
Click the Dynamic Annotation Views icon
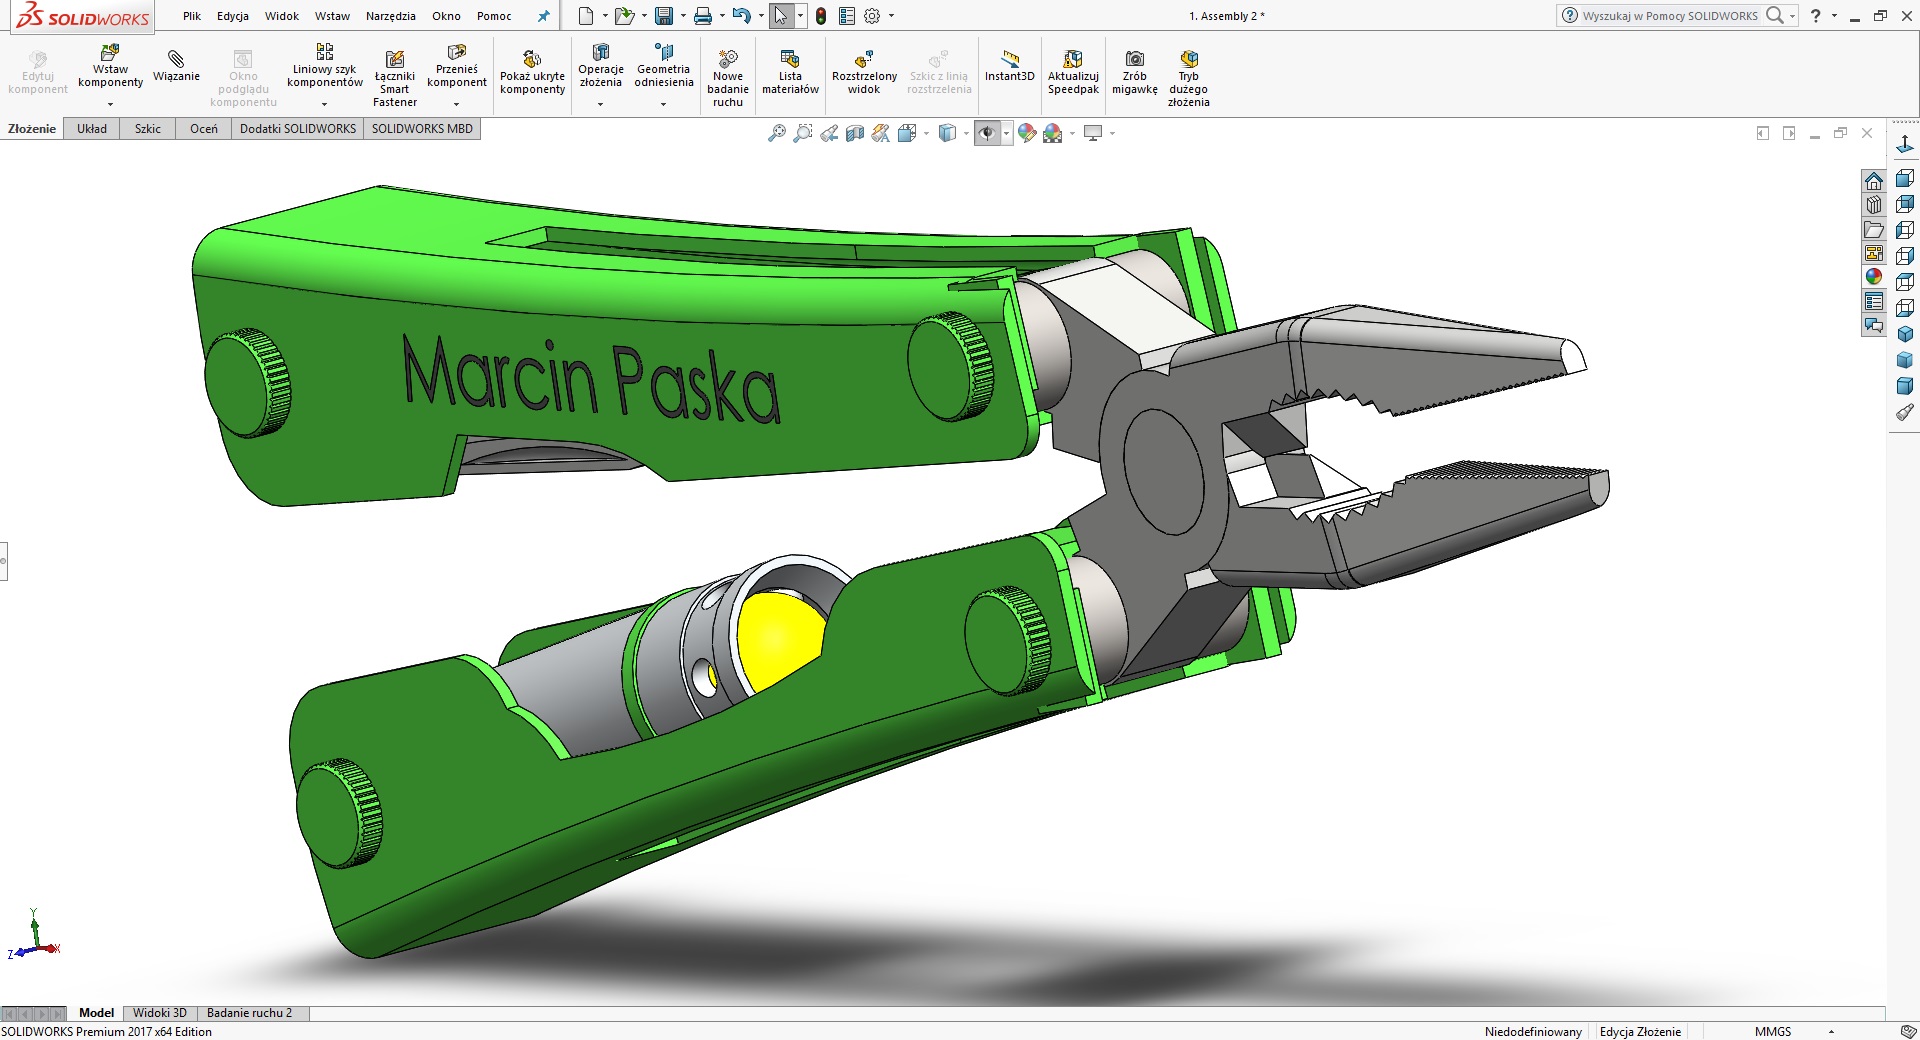[x=881, y=133]
